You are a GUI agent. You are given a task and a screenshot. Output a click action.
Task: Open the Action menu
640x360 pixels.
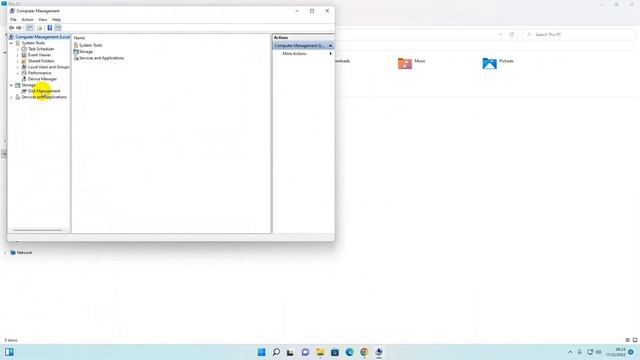(x=27, y=20)
